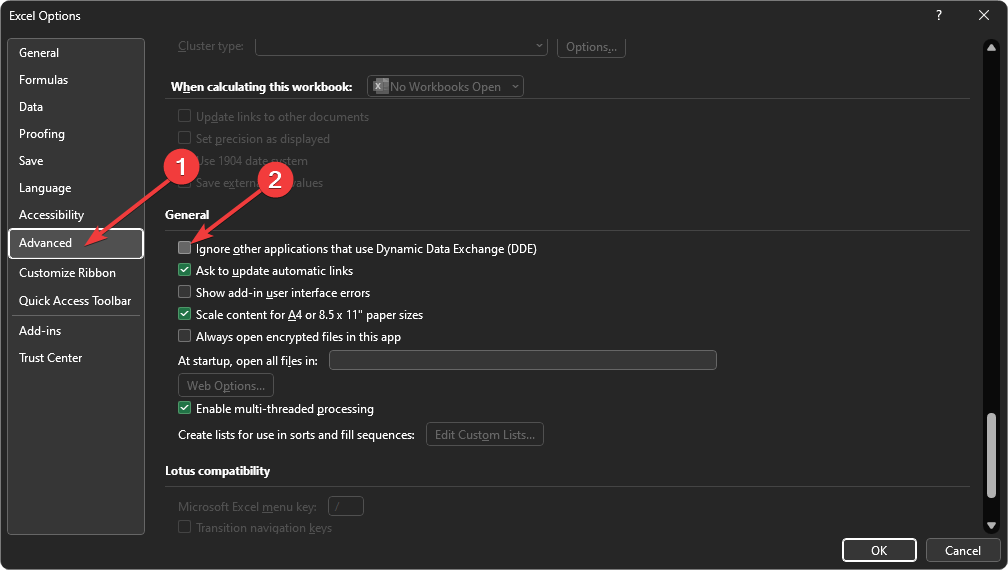Click the cluster Options... button

(591, 47)
